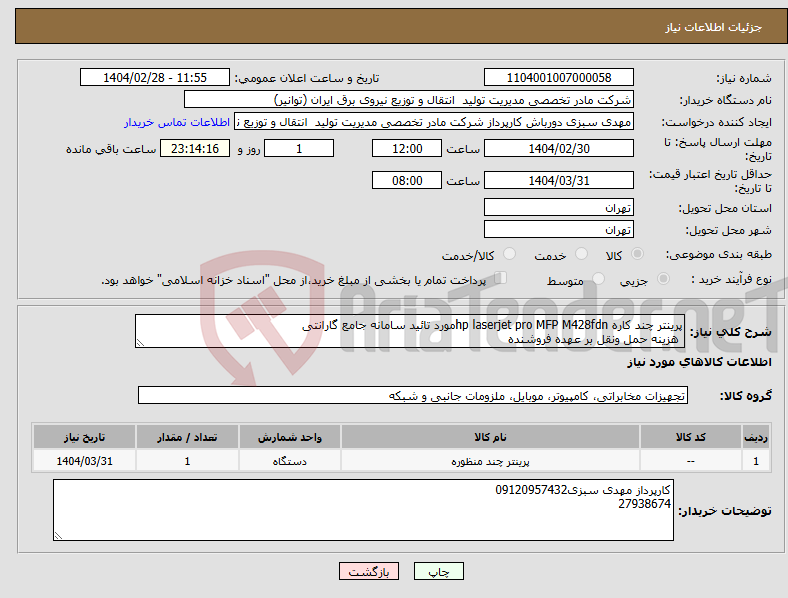Screen dimensions: 788x598
Task: Click the remaining time field 23:14:16
Action: pos(195,148)
